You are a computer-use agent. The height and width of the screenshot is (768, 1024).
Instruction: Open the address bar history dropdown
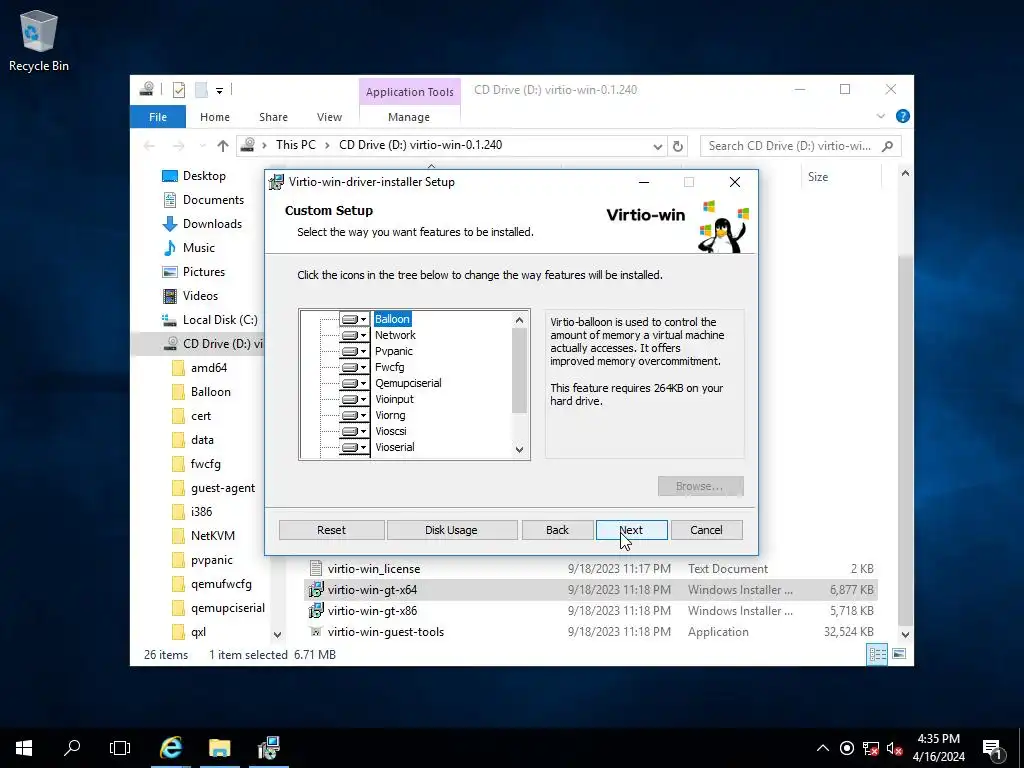658,146
